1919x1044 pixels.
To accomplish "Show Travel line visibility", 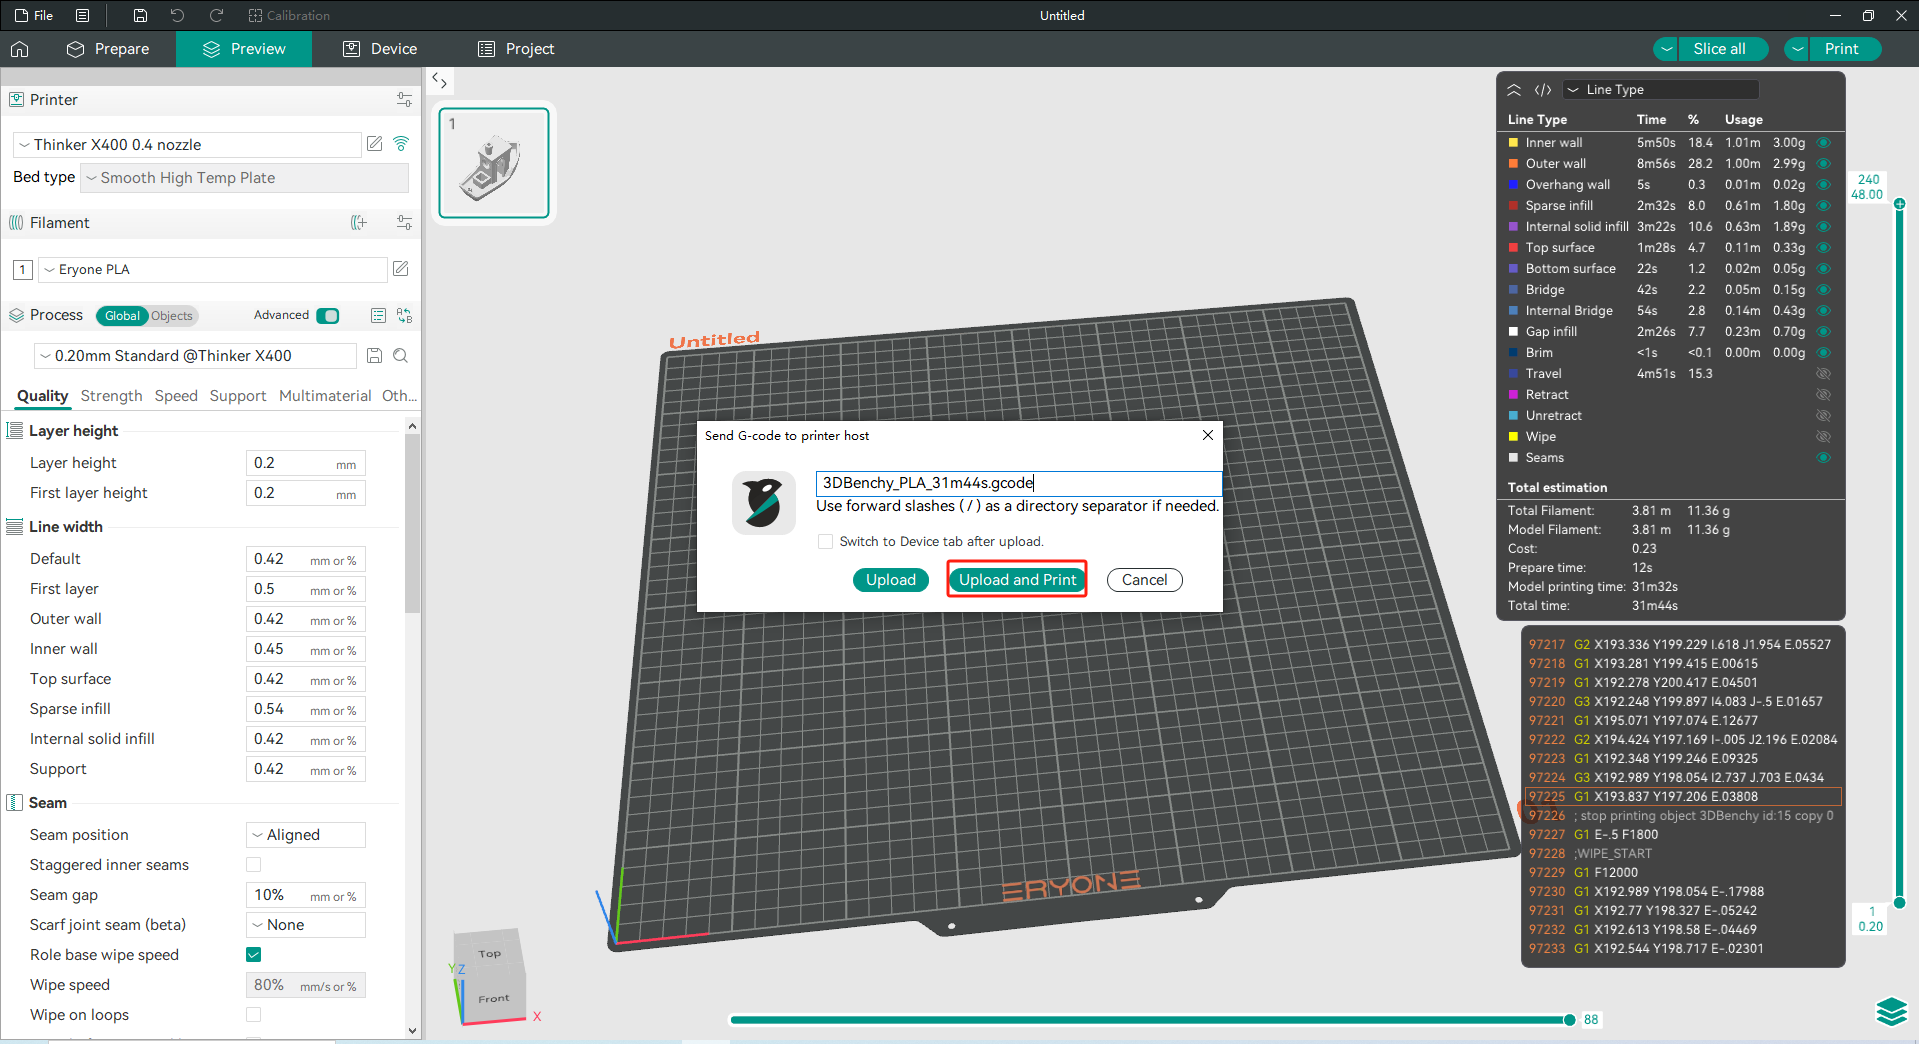I will point(1823,374).
